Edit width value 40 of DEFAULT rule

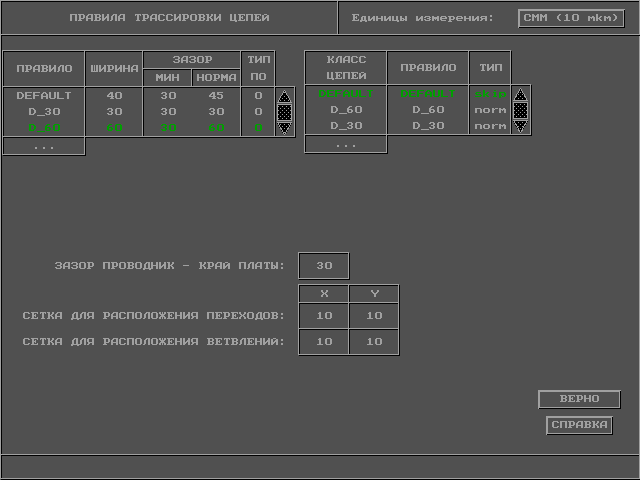114,96
